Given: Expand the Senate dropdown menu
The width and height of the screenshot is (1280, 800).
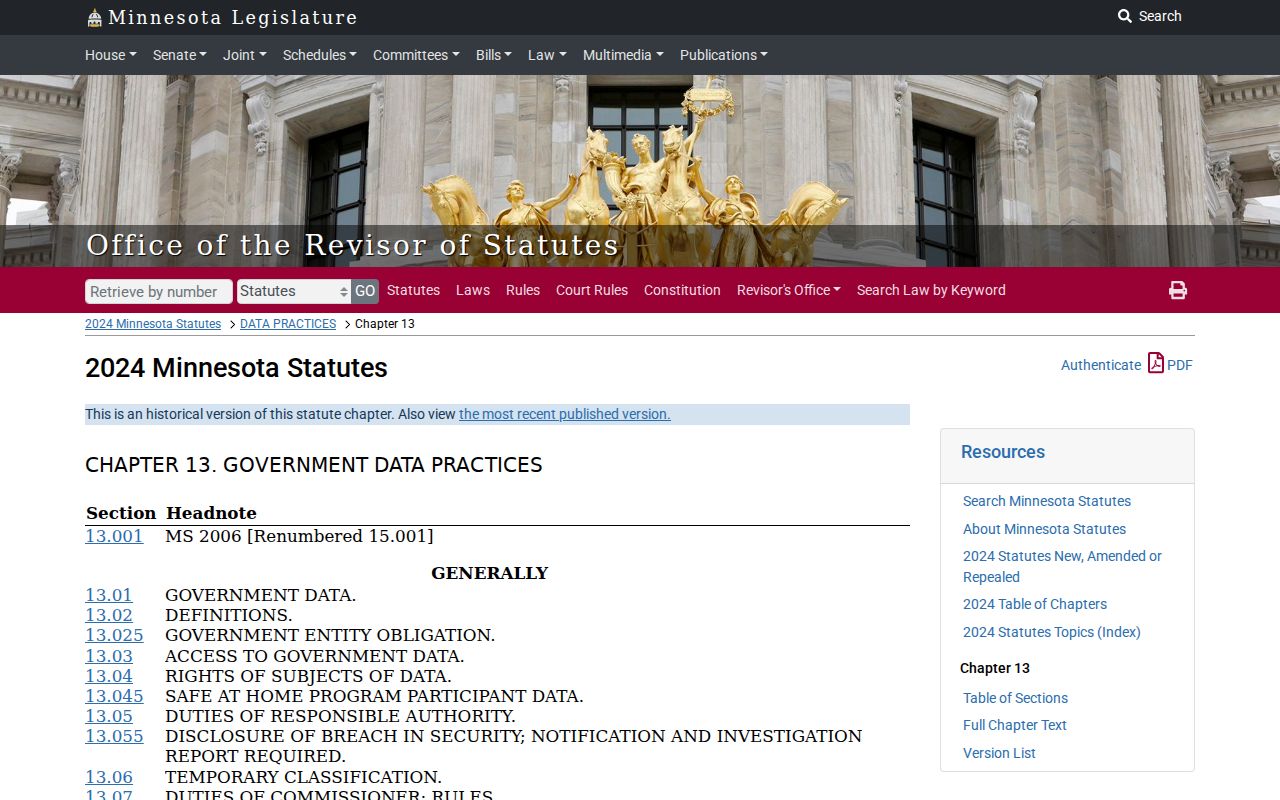Looking at the screenshot, I should (180, 55).
